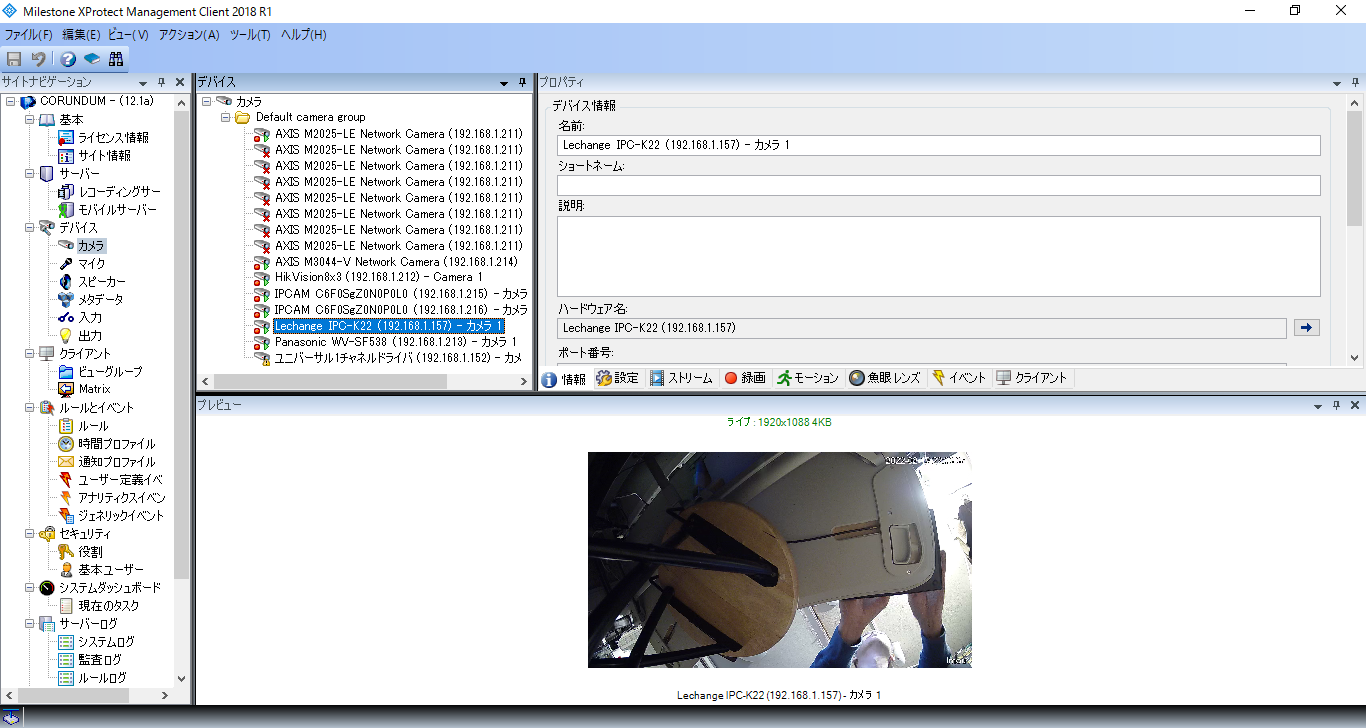The width and height of the screenshot is (1366, 728).
Task: Click the 時間プロファイル clock icon
Action: coord(66,444)
